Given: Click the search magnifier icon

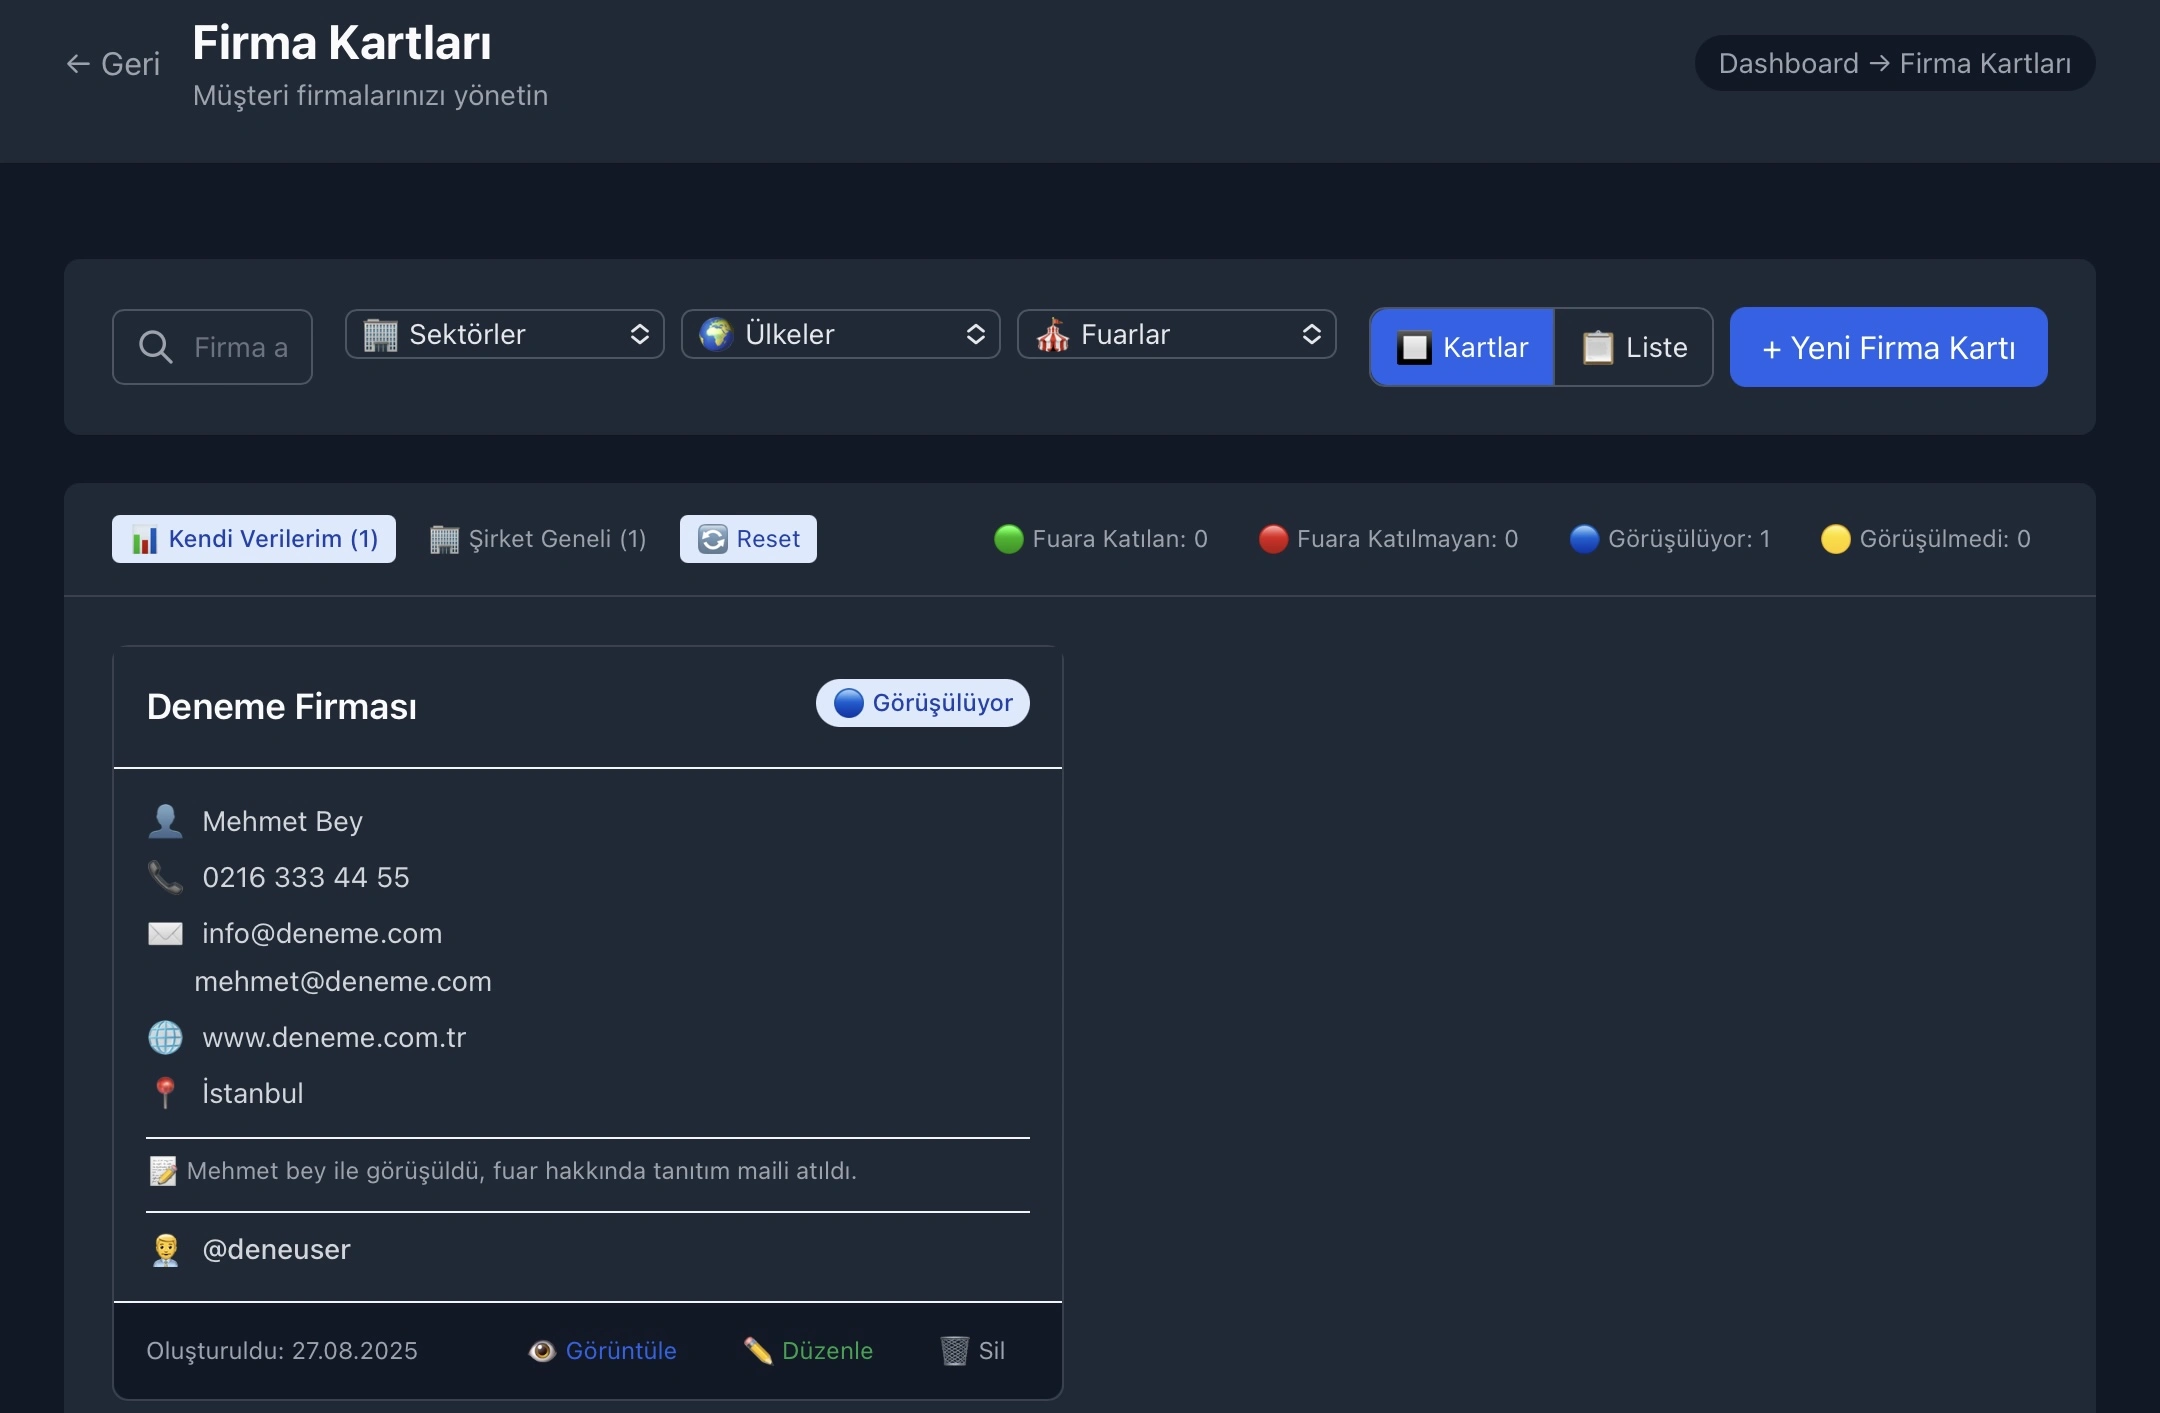Looking at the screenshot, I should (x=155, y=347).
